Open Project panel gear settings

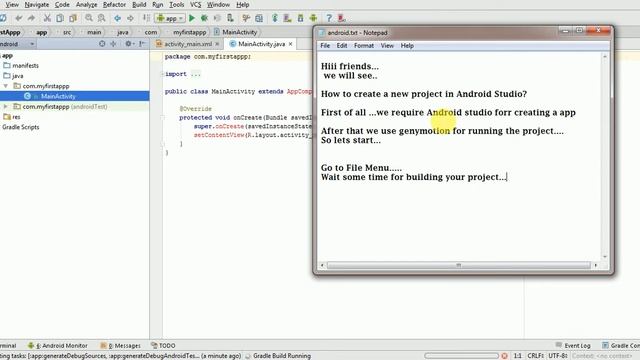tap(129, 44)
